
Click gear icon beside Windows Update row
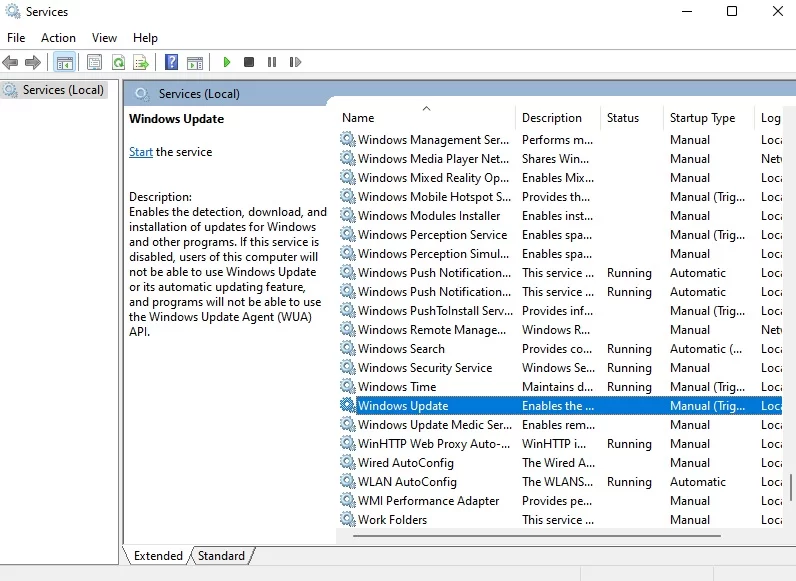348,405
